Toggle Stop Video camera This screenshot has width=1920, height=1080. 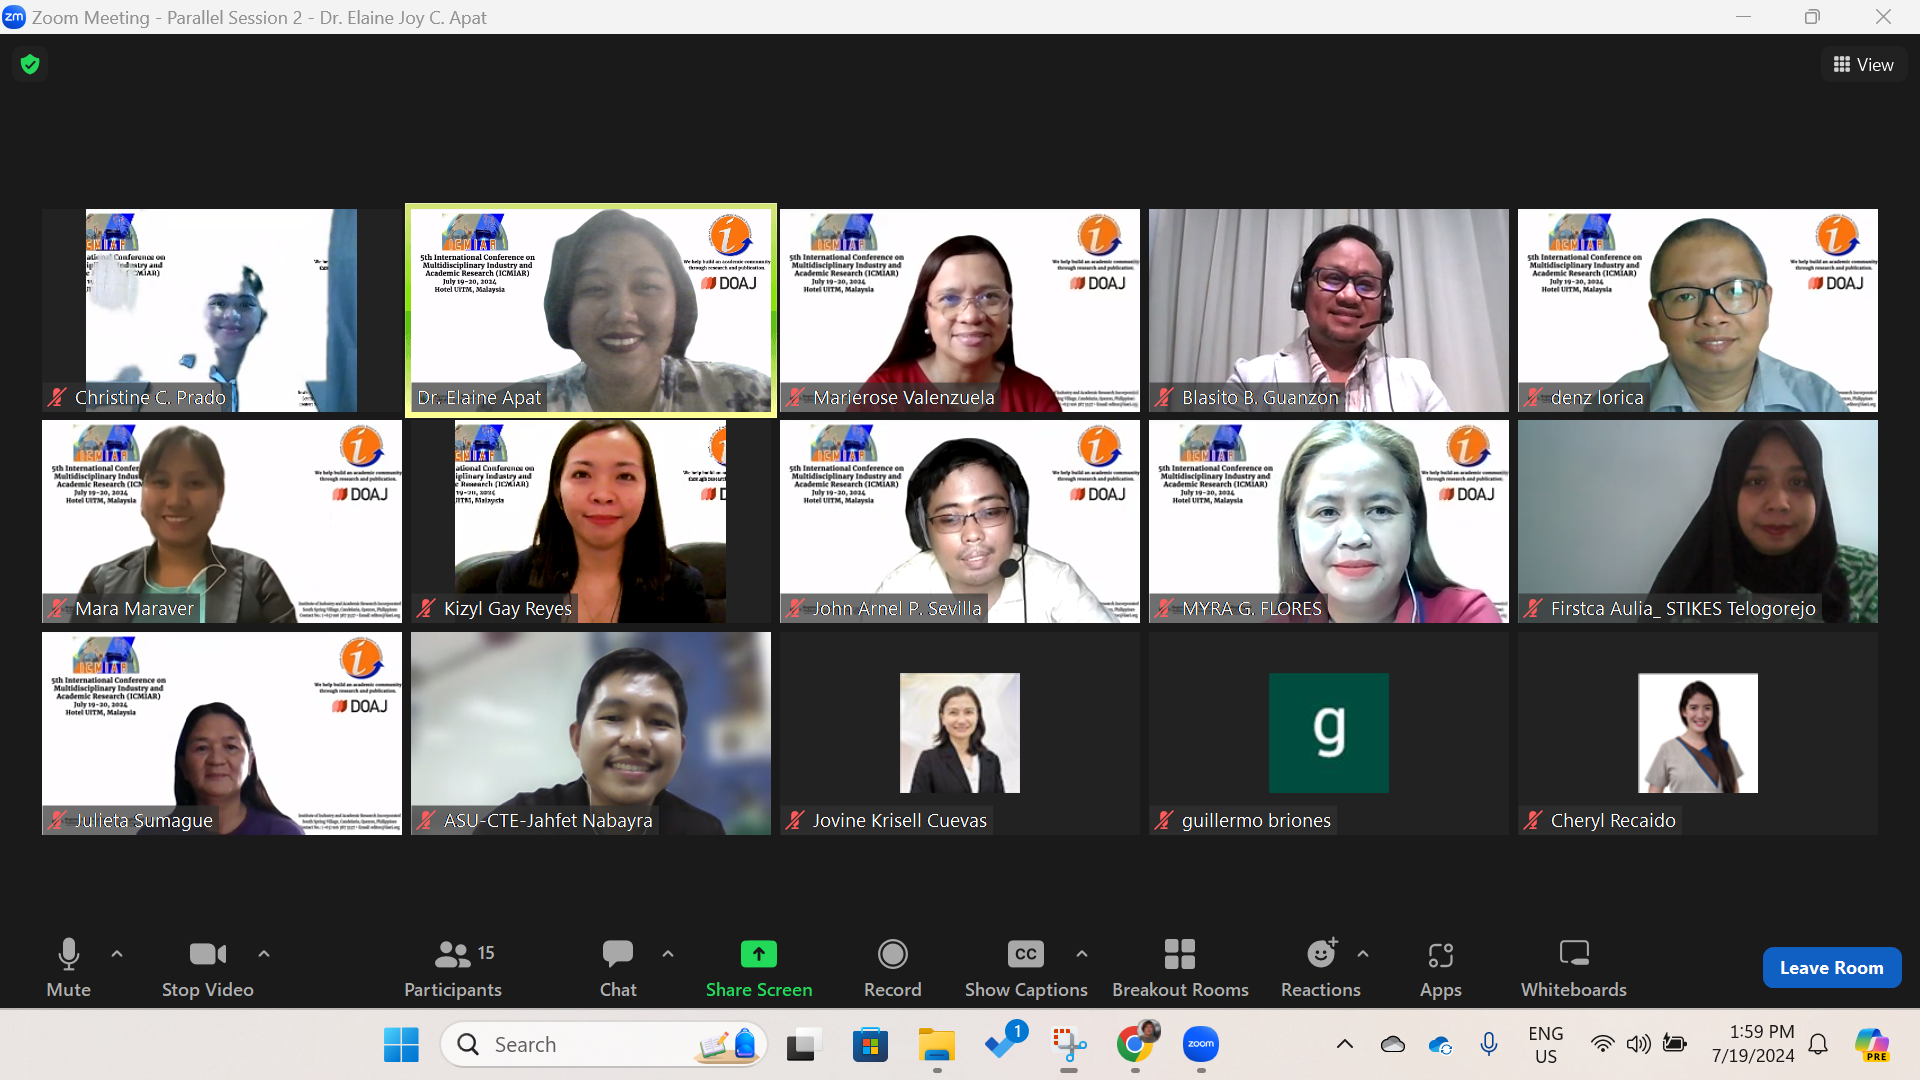click(207, 954)
